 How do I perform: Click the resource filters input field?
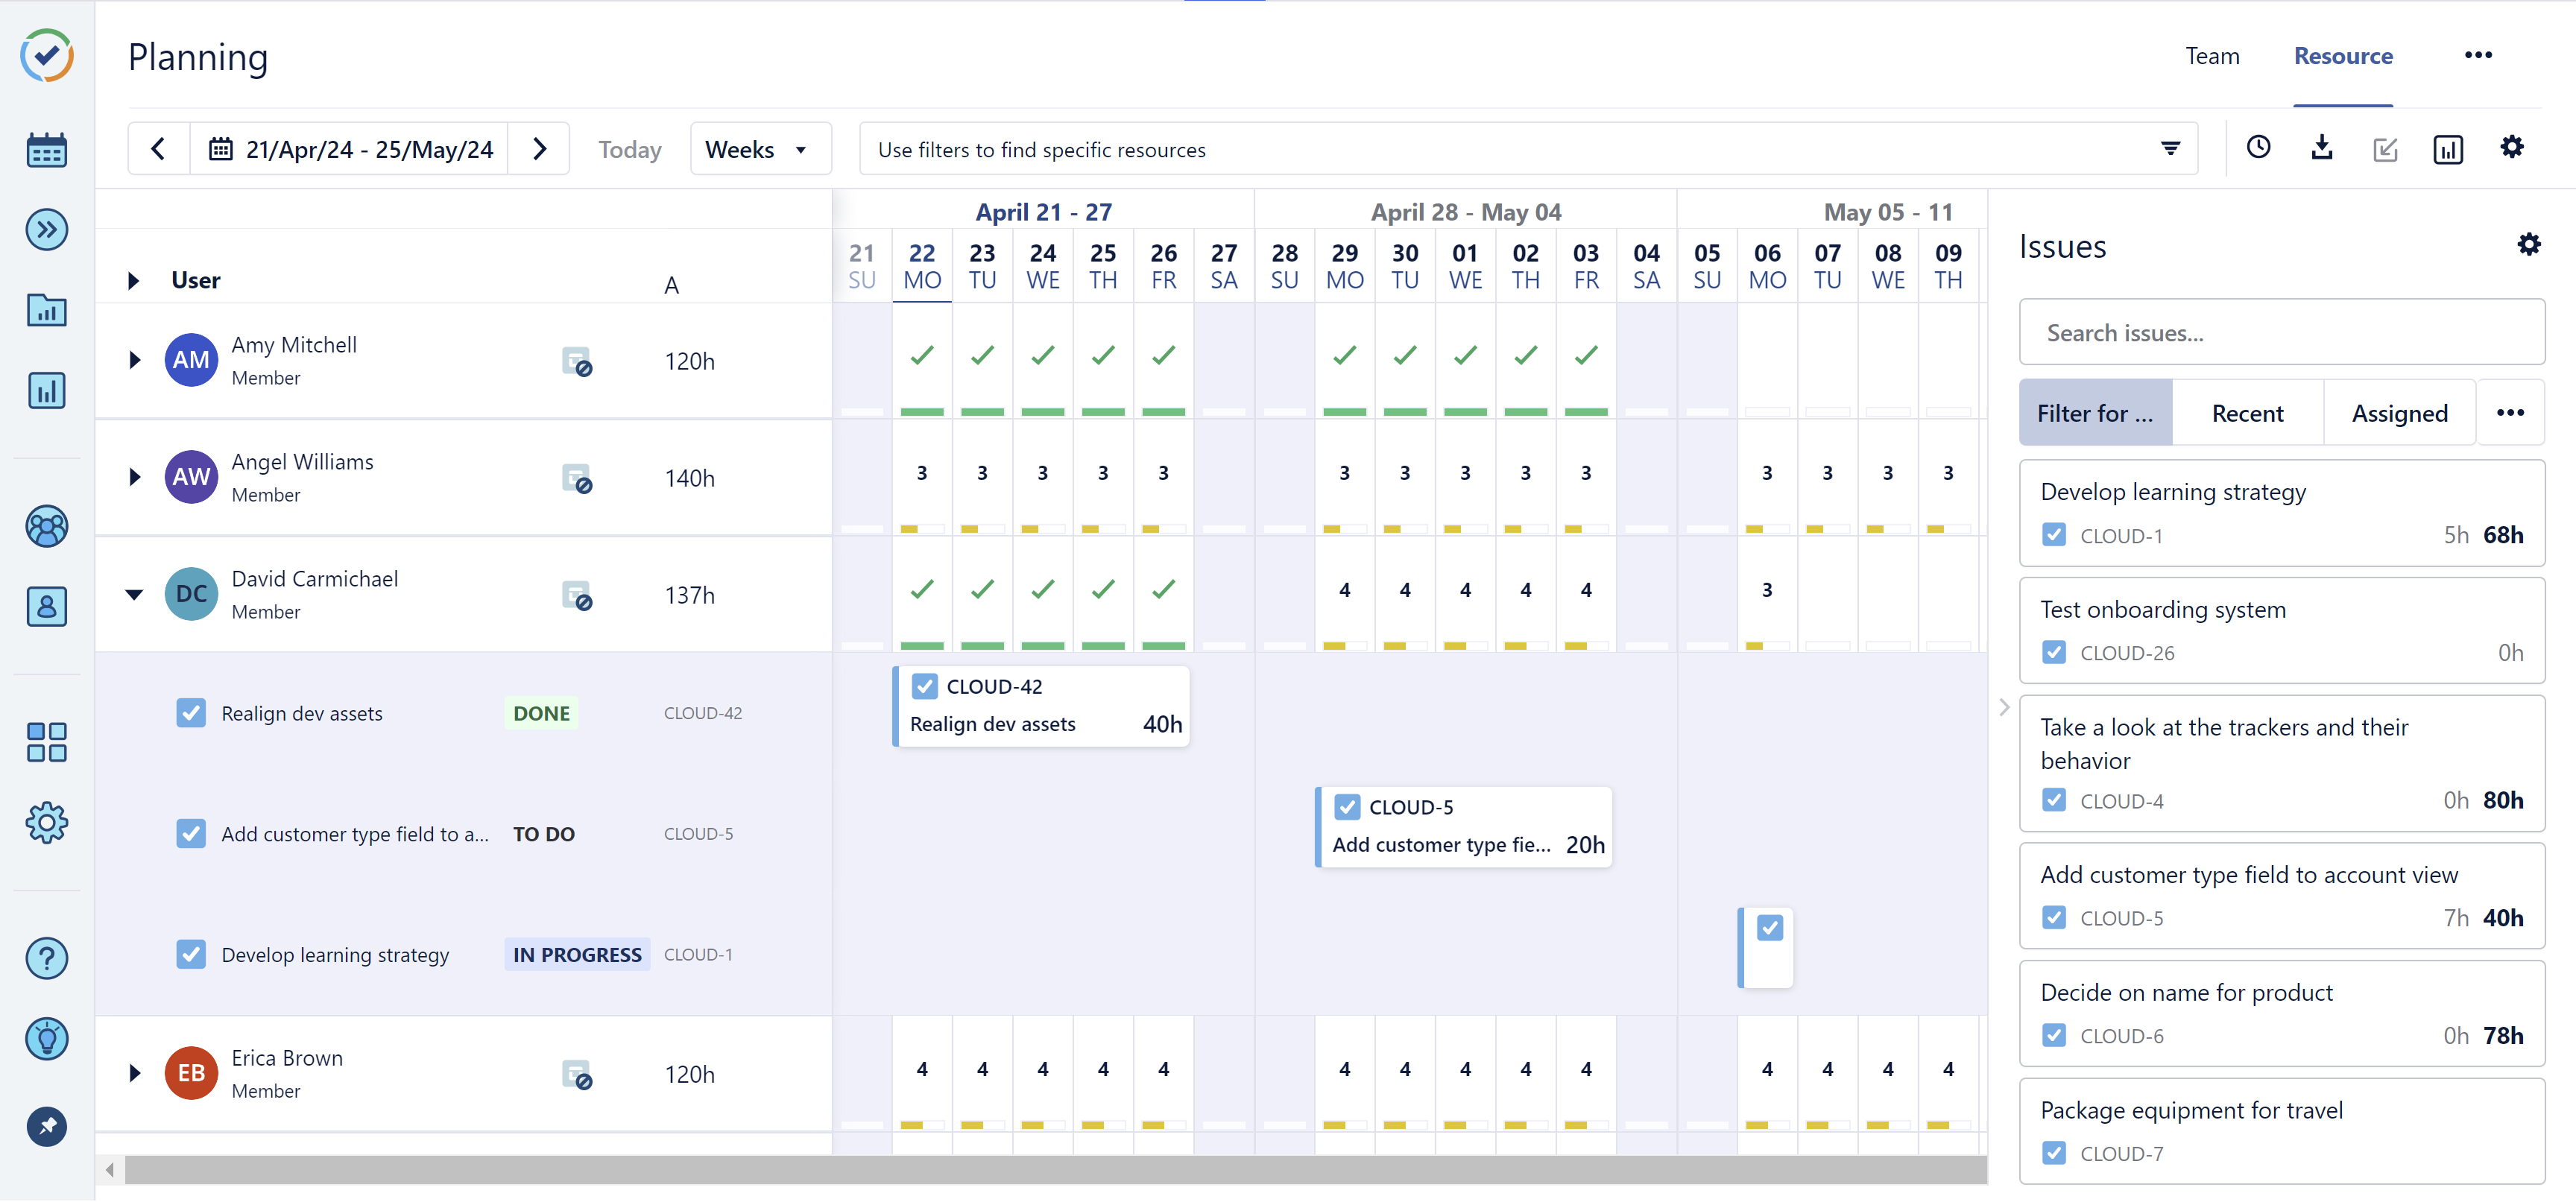tap(1528, 149)
